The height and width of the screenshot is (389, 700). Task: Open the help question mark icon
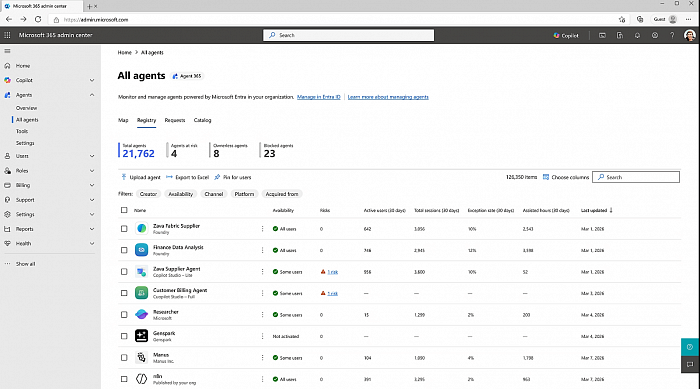click(x=672, y=35)
